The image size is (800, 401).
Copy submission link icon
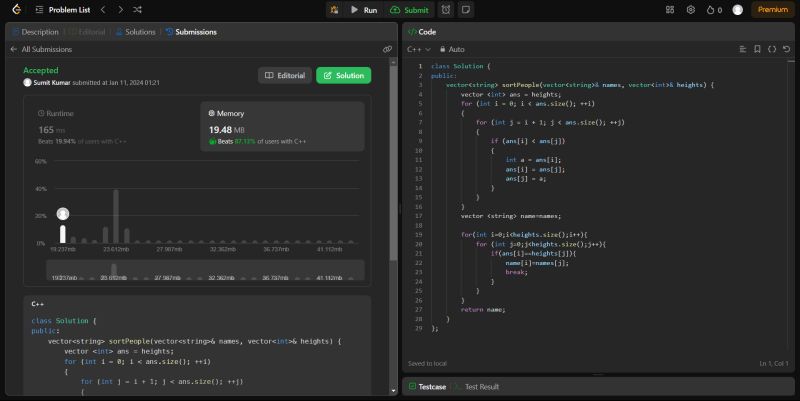tap(387, 49)
